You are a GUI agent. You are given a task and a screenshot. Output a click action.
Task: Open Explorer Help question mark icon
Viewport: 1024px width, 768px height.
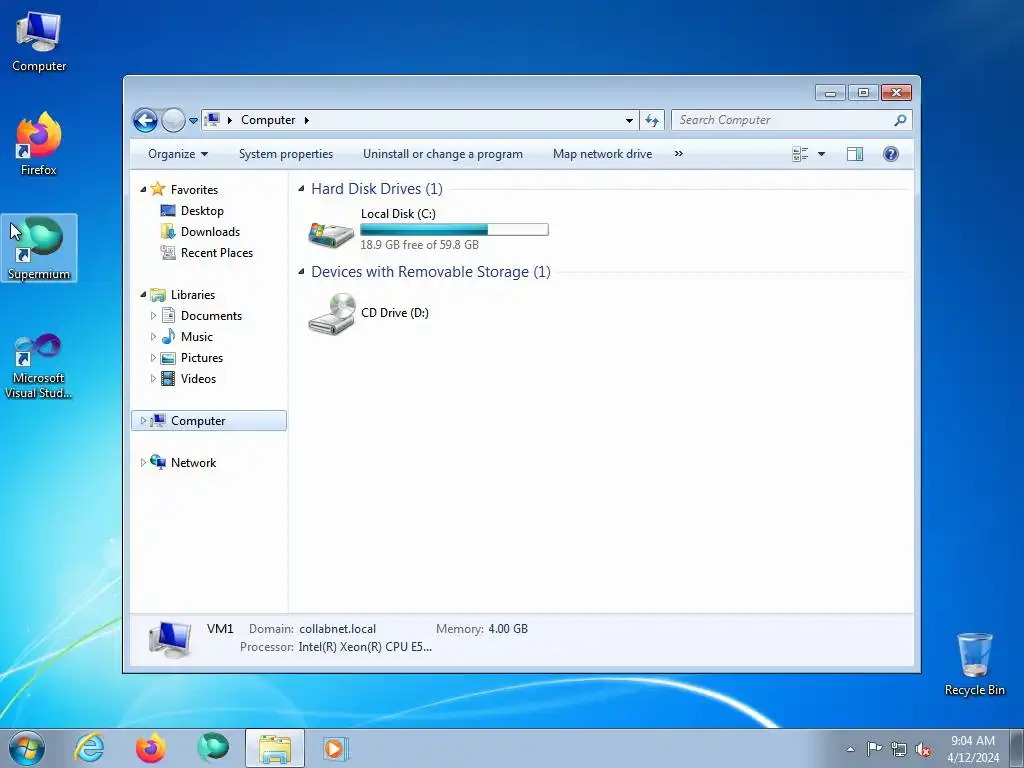click(x=890, y=154)
